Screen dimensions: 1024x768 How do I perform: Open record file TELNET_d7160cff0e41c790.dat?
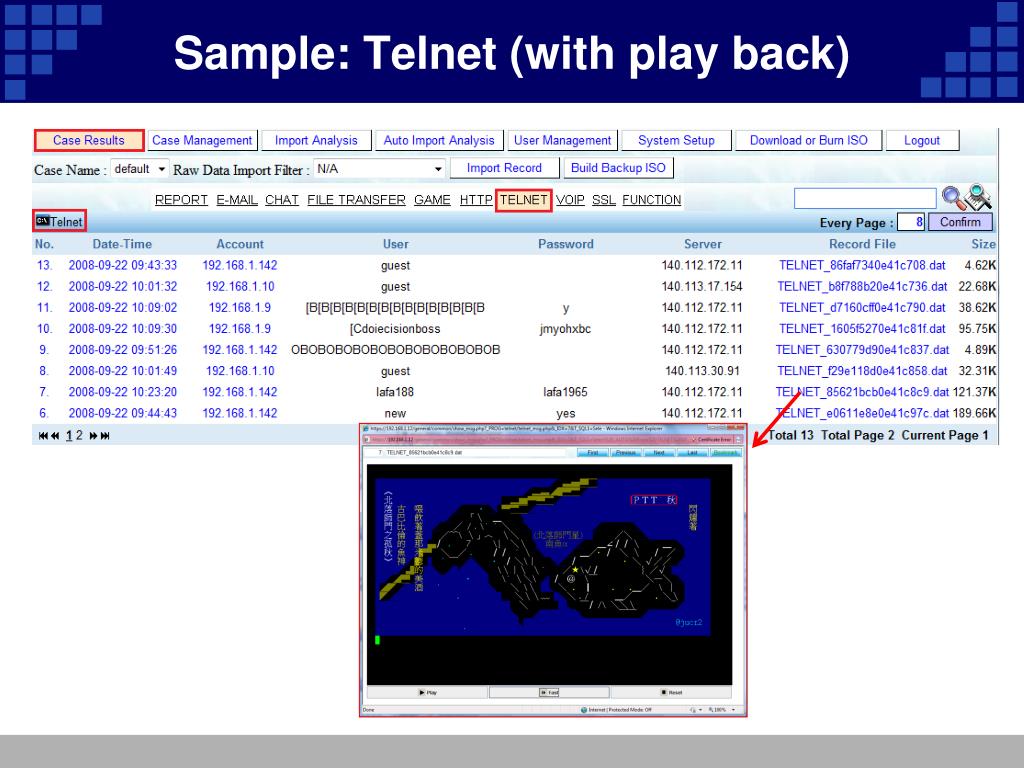pos(862,308)
